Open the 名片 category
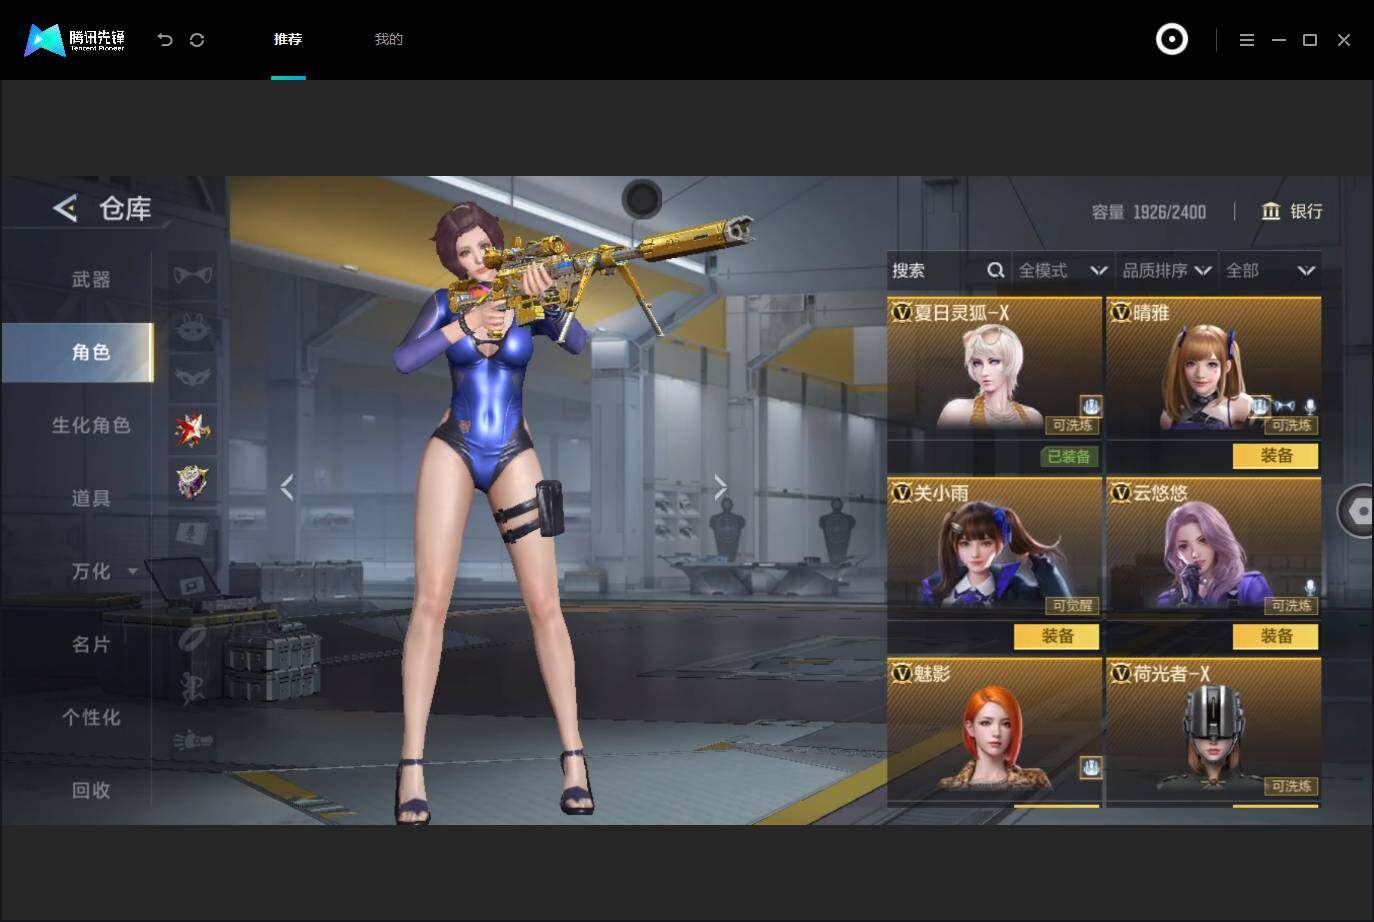This screenshot has width=1374, height=922. (91, 644)
